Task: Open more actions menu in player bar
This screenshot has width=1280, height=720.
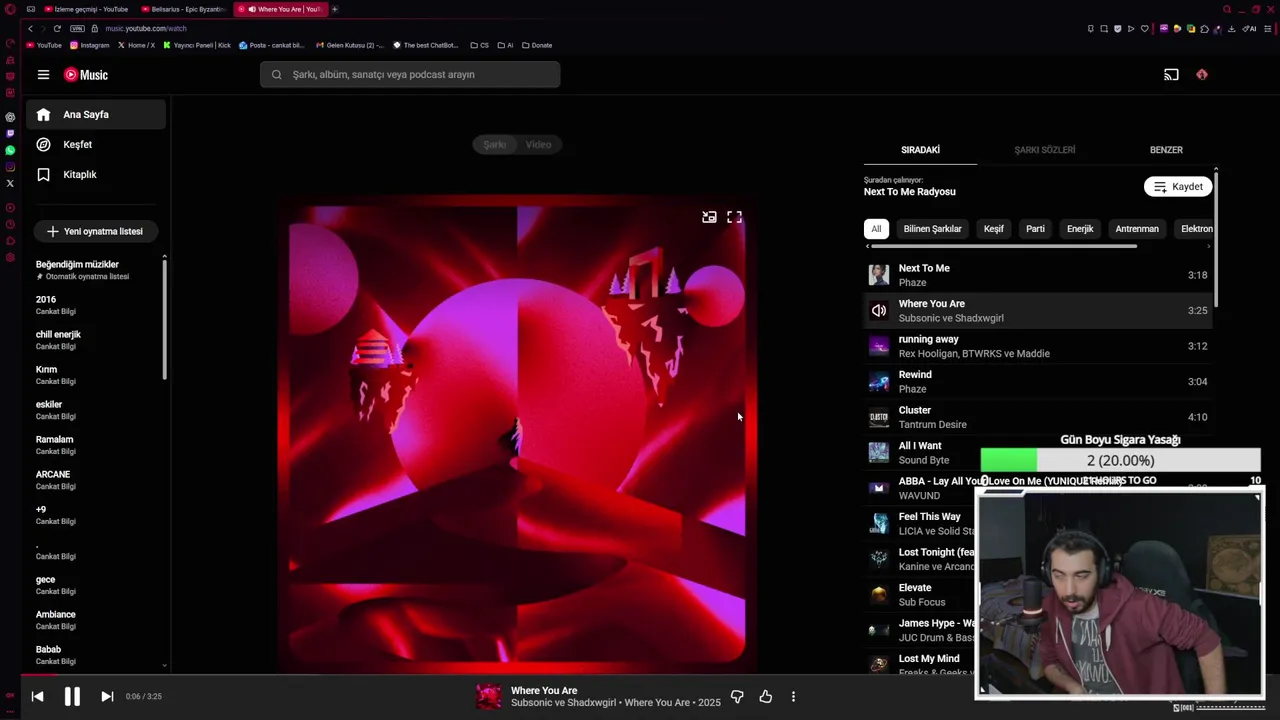Action: (x=793, y=696)
